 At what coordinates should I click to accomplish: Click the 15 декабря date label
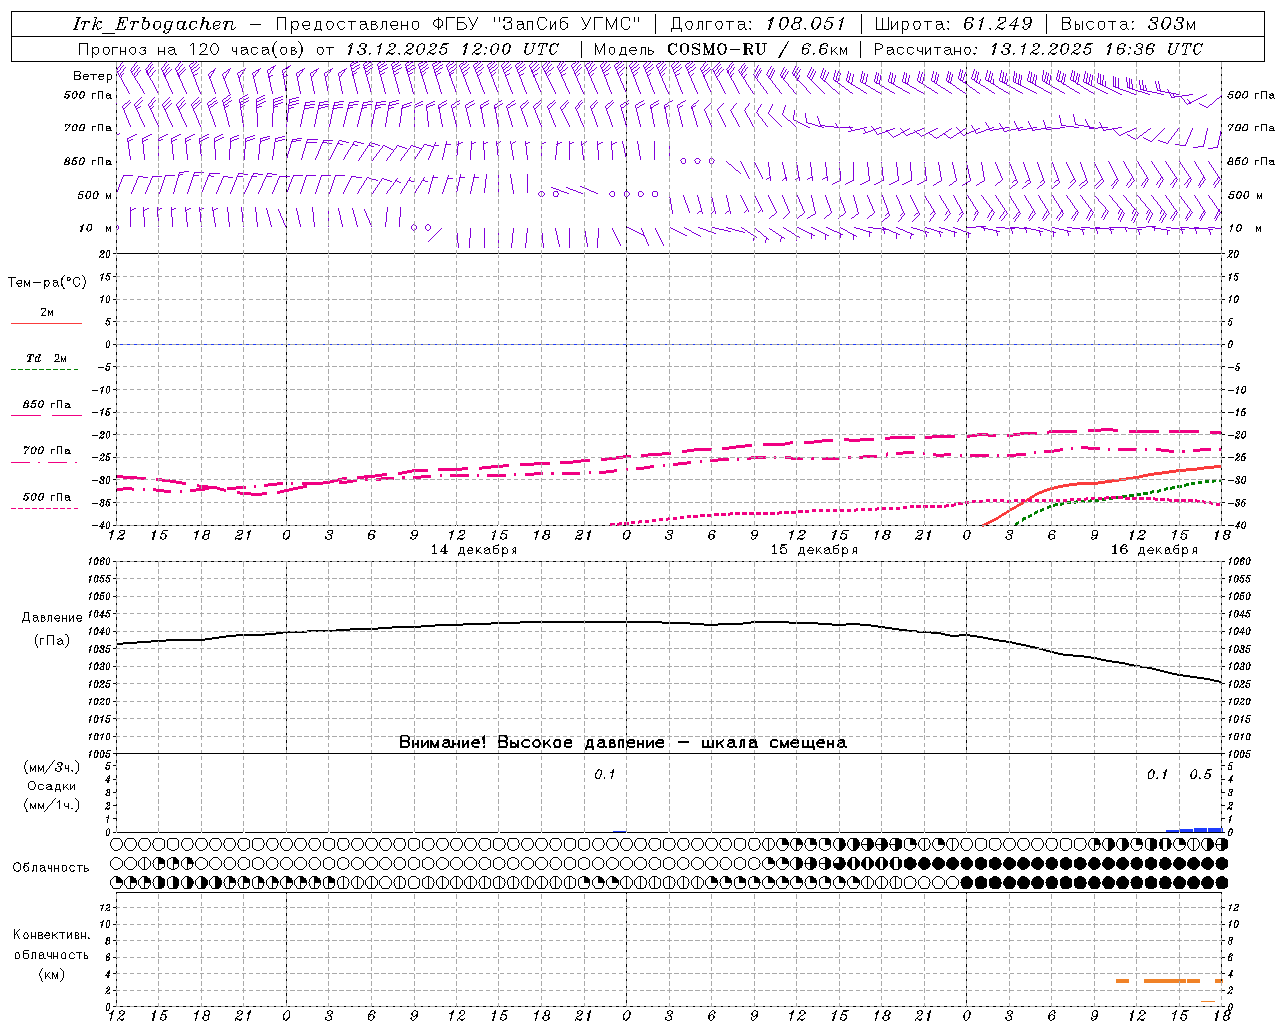[x=814, y=550]
